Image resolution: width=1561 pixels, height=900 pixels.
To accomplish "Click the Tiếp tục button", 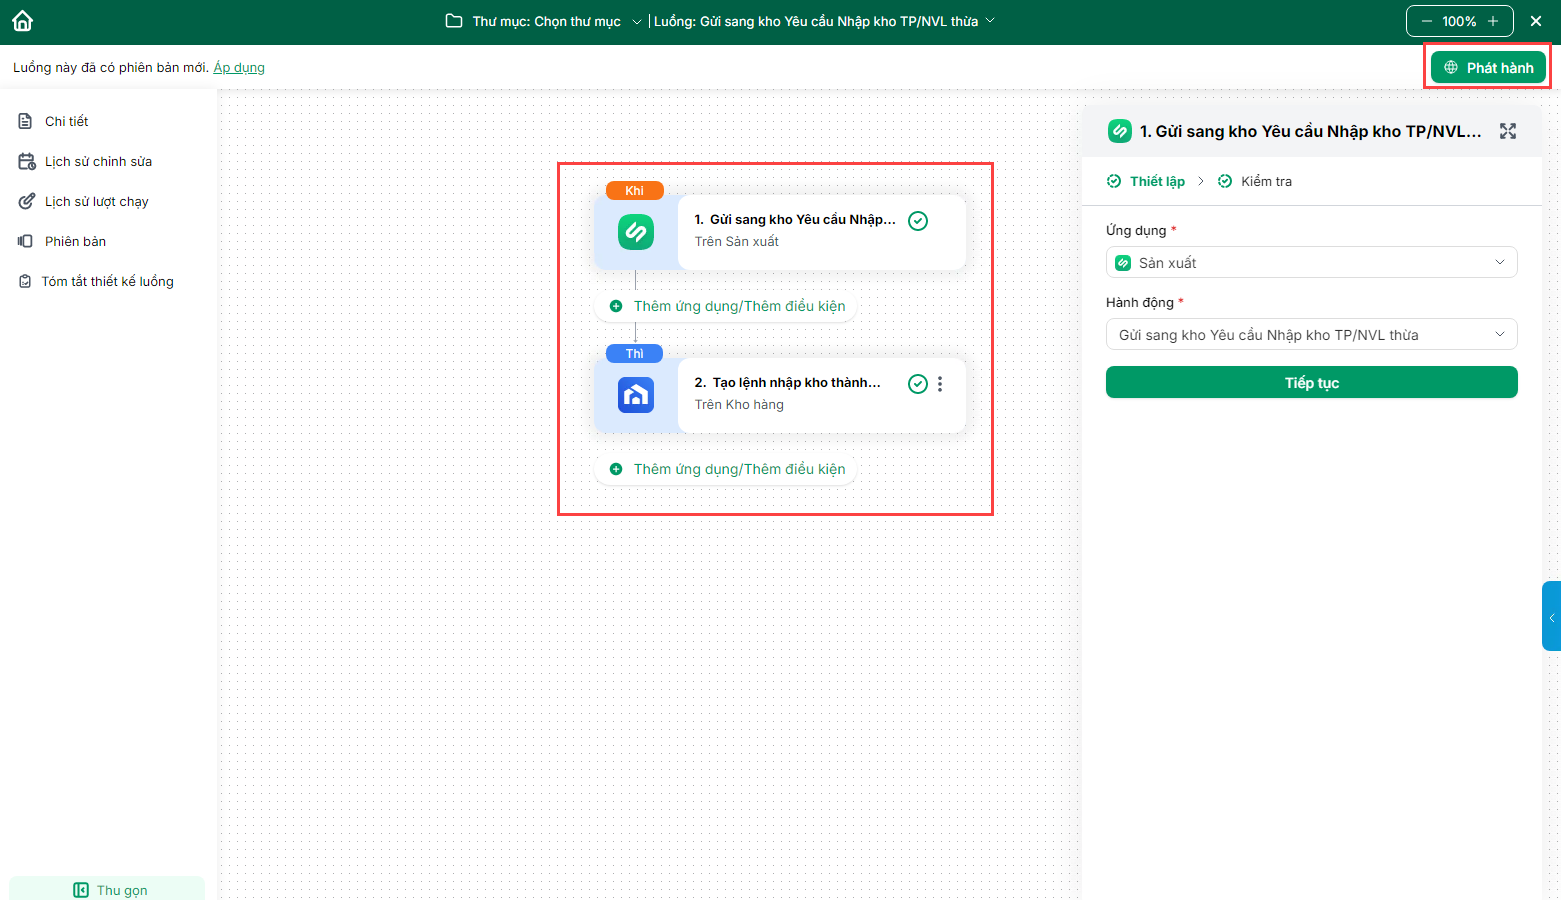I will (x=1311, y=382).
